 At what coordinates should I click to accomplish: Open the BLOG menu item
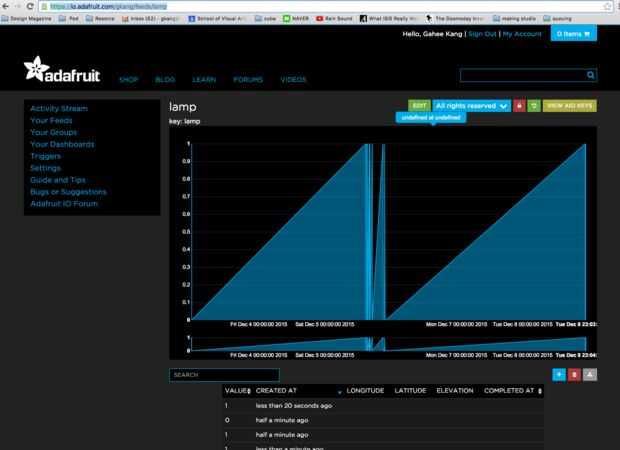[x=165, y=79]
